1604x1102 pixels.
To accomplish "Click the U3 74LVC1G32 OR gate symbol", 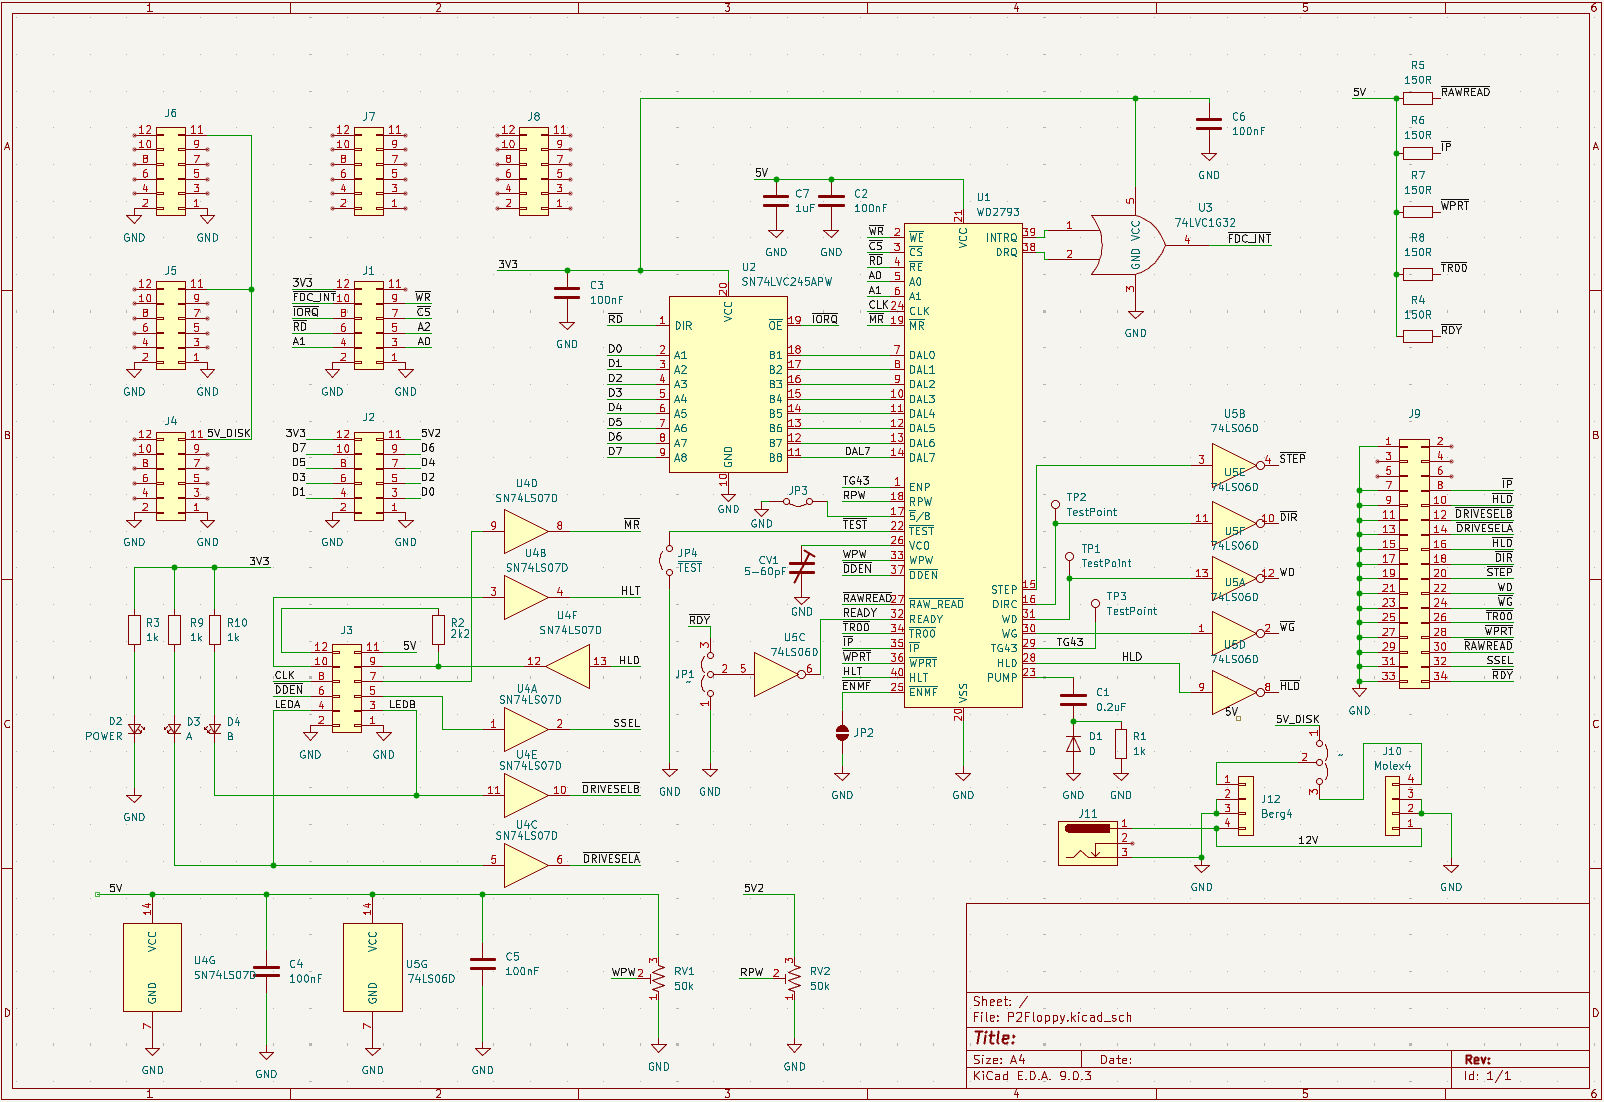I will (1128, 244).
